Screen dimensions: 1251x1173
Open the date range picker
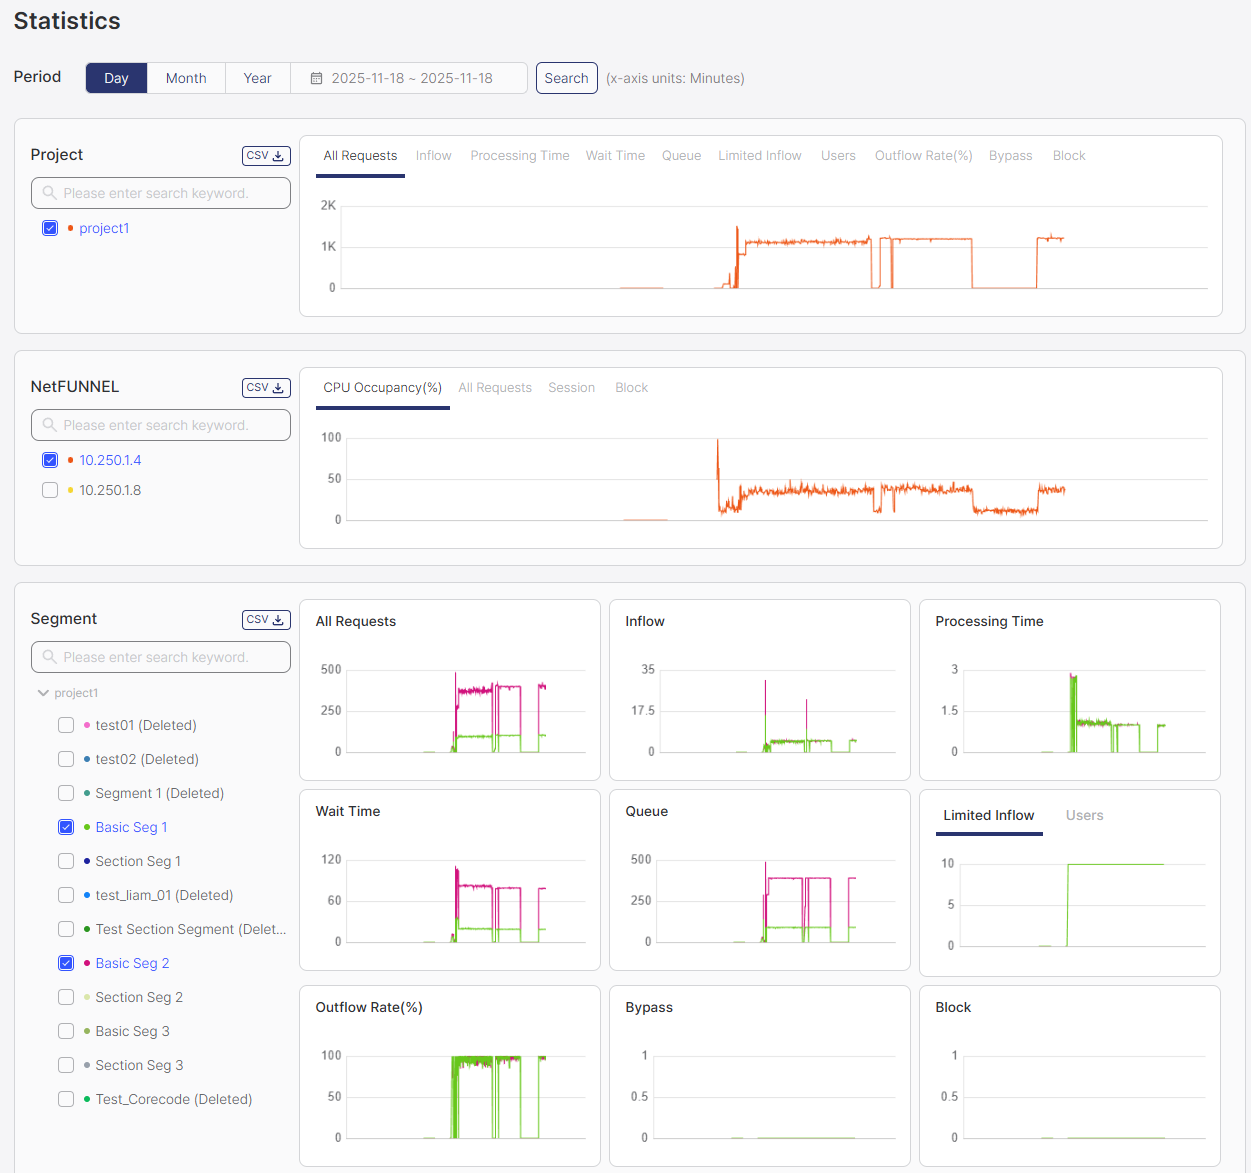[x=411, y=78]
